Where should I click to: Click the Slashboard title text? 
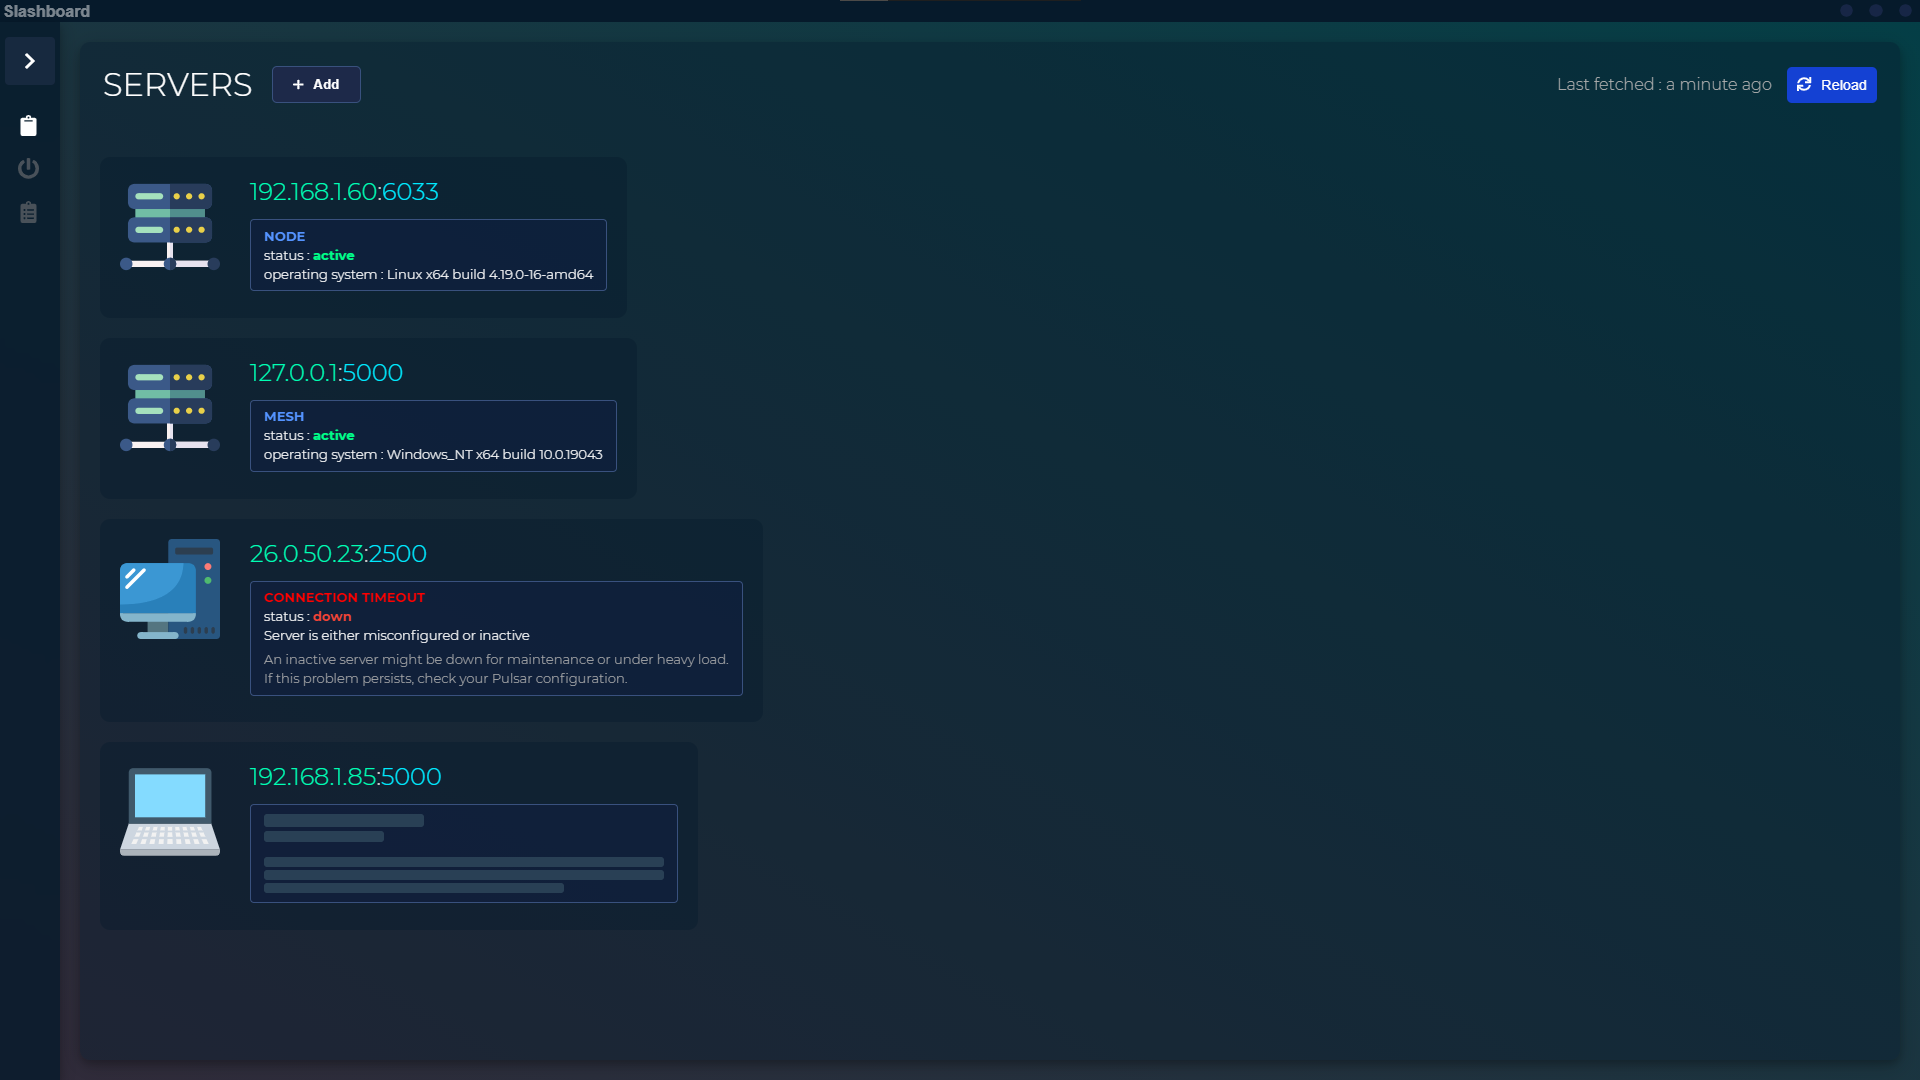[x=47, y=11]
